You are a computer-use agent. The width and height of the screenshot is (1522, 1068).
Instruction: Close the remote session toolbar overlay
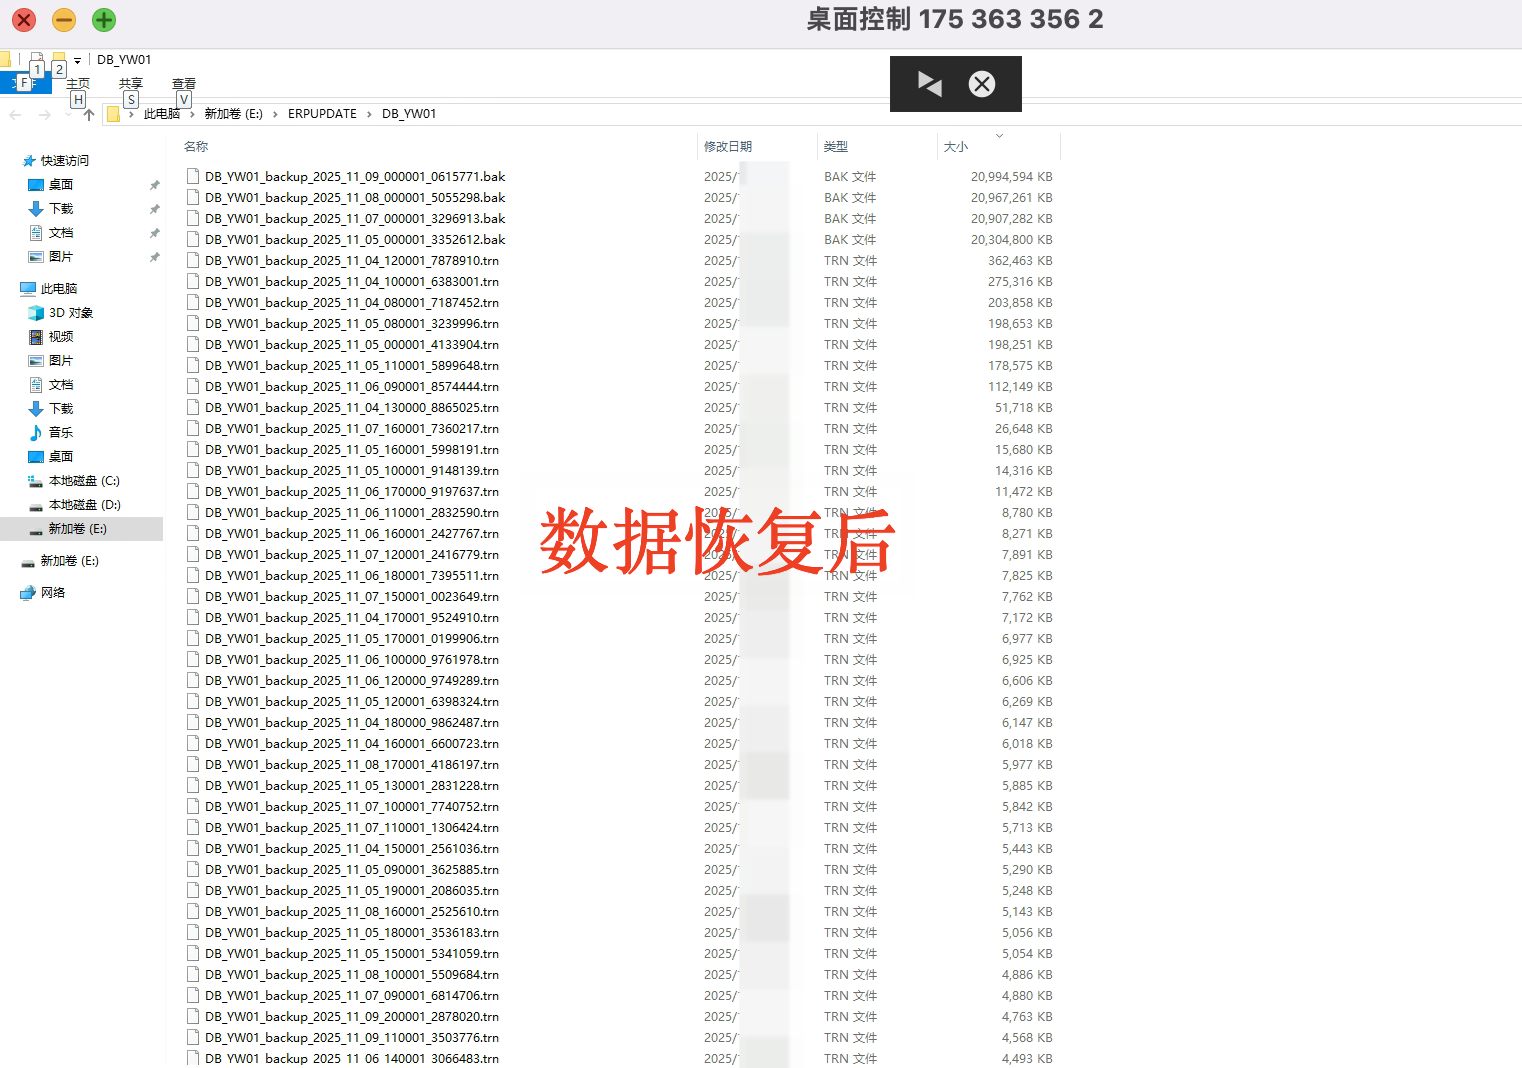pos(982,84)
